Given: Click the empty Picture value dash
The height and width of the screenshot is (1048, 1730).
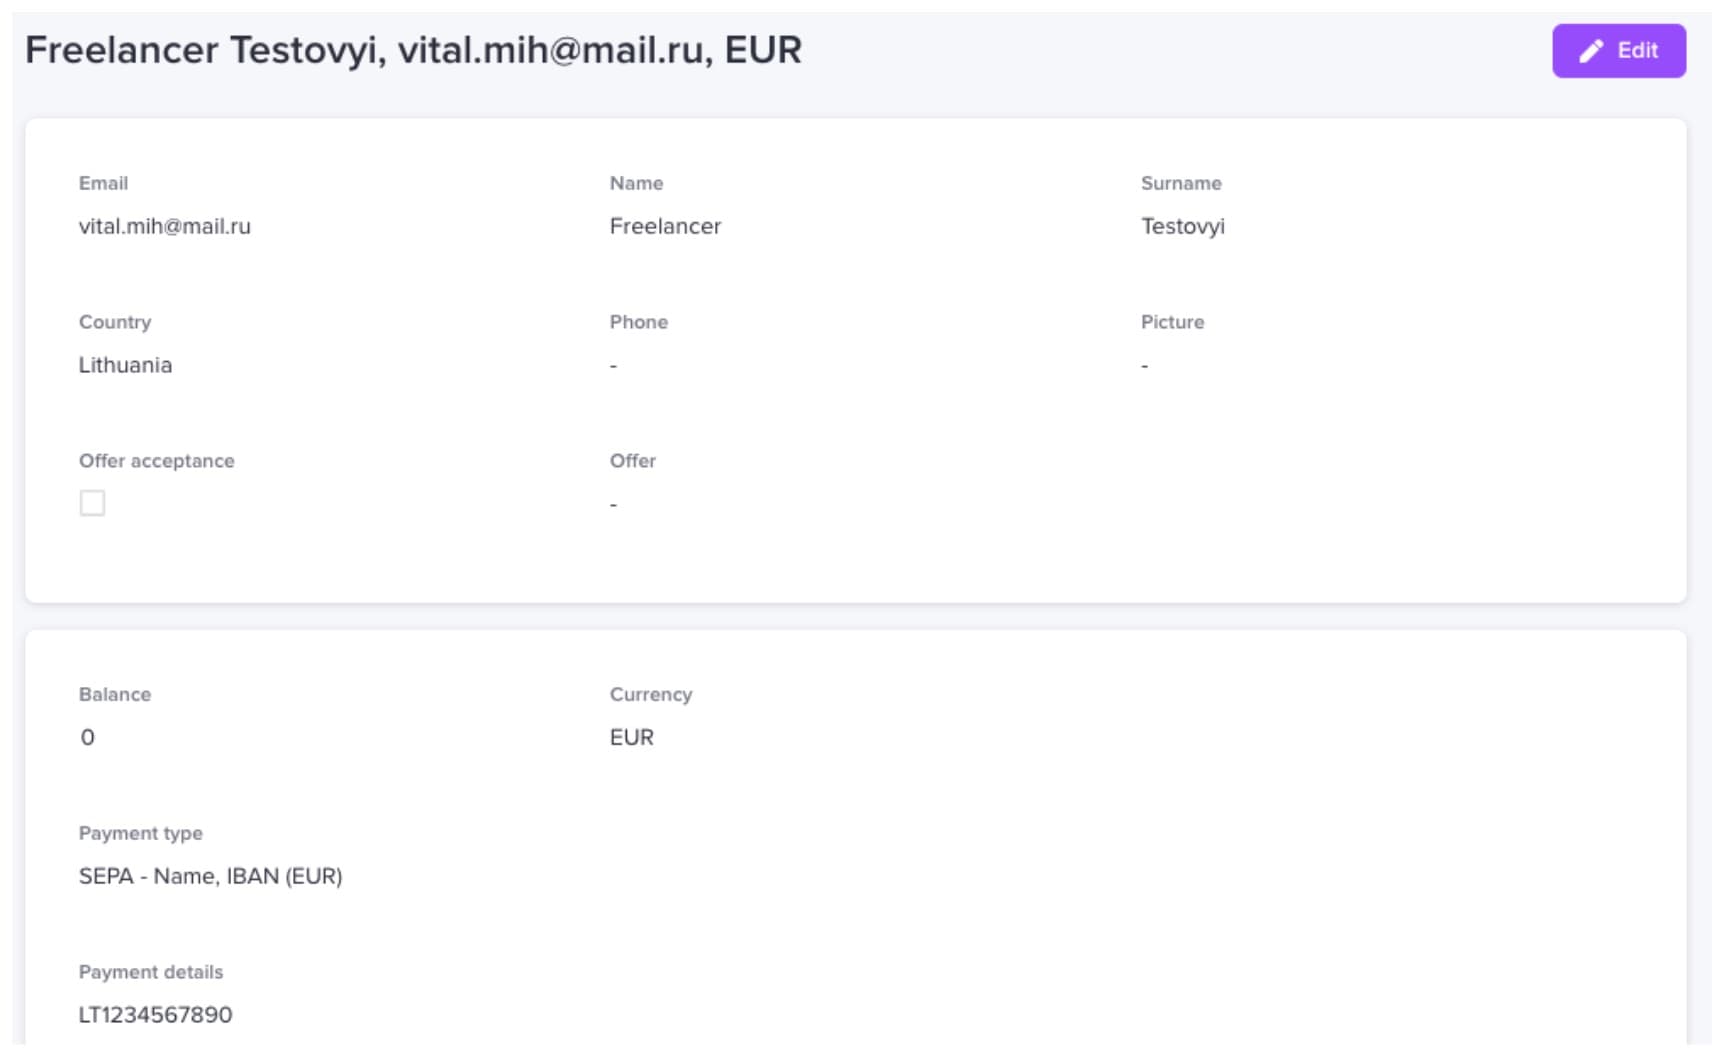Looking at the screenshot, I should tap(1144, 366).
